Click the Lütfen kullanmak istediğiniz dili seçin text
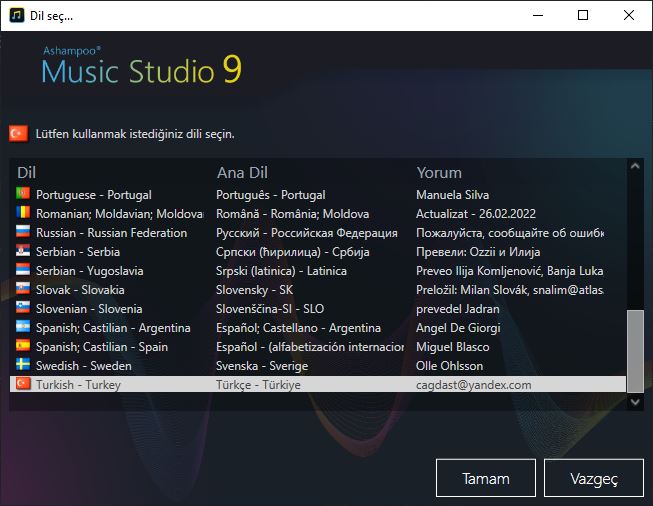The height and width of the screenshot is (506, 653). coord(135,134)
